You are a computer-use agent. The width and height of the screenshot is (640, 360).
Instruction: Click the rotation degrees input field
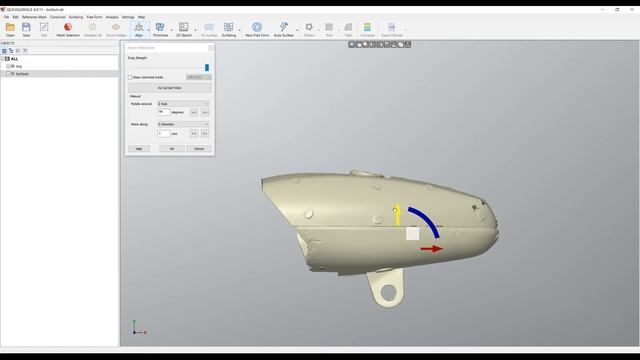(164, 112)
